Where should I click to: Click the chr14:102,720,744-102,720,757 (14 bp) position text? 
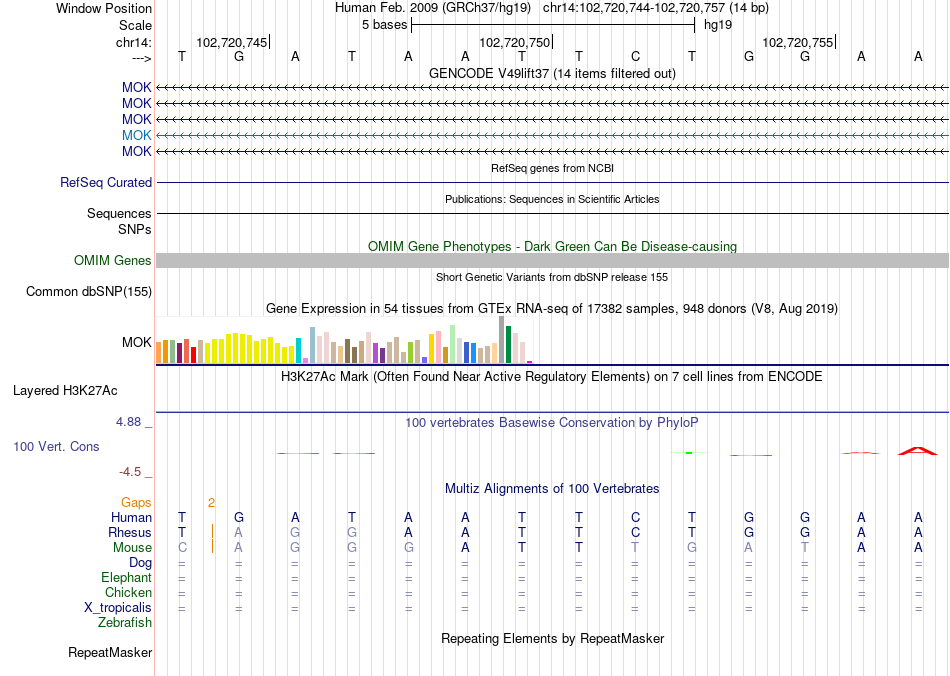(x=656, y=8)
